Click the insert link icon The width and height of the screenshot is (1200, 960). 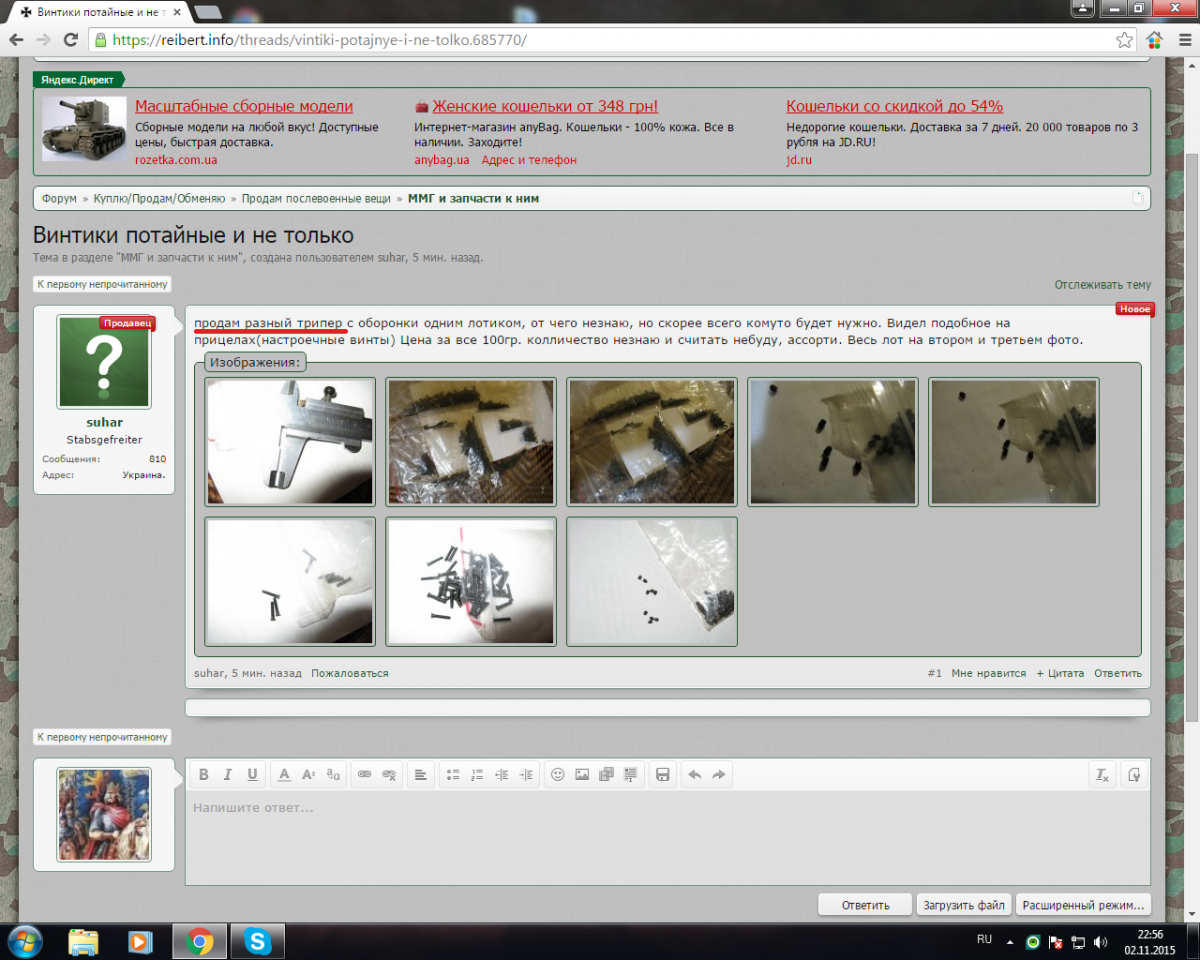(364, 774)
